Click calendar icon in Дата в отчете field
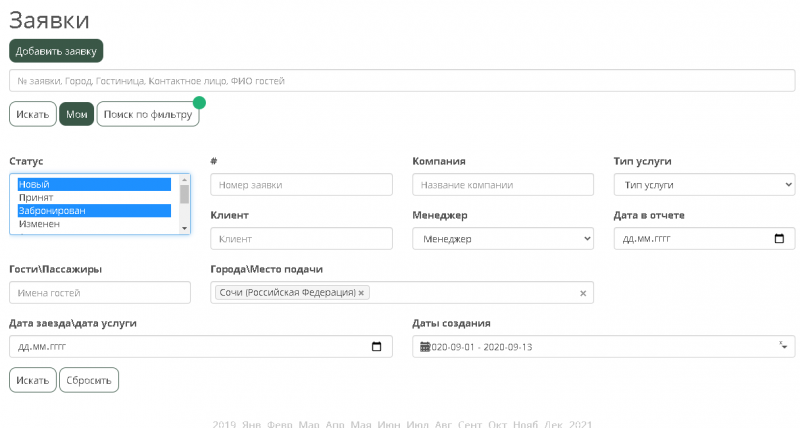Image resolution: width=800 pixels, height=428 pixels. pos(779,239)
